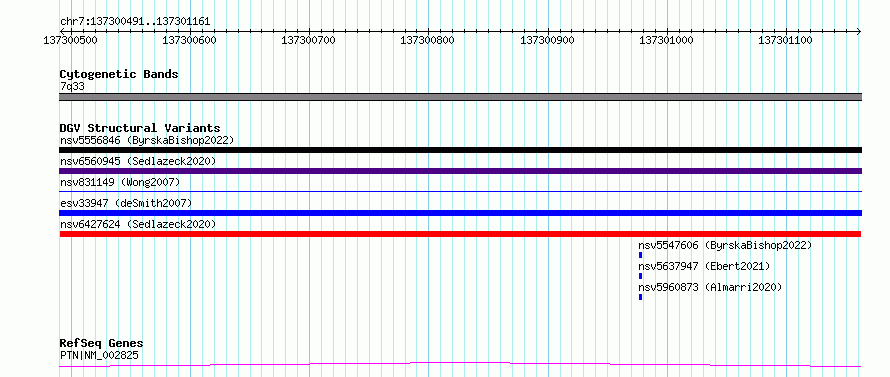Click the black nsv5556846 variant bar
The height and width of the screenshot is (377, 890).
coord(460,150)
